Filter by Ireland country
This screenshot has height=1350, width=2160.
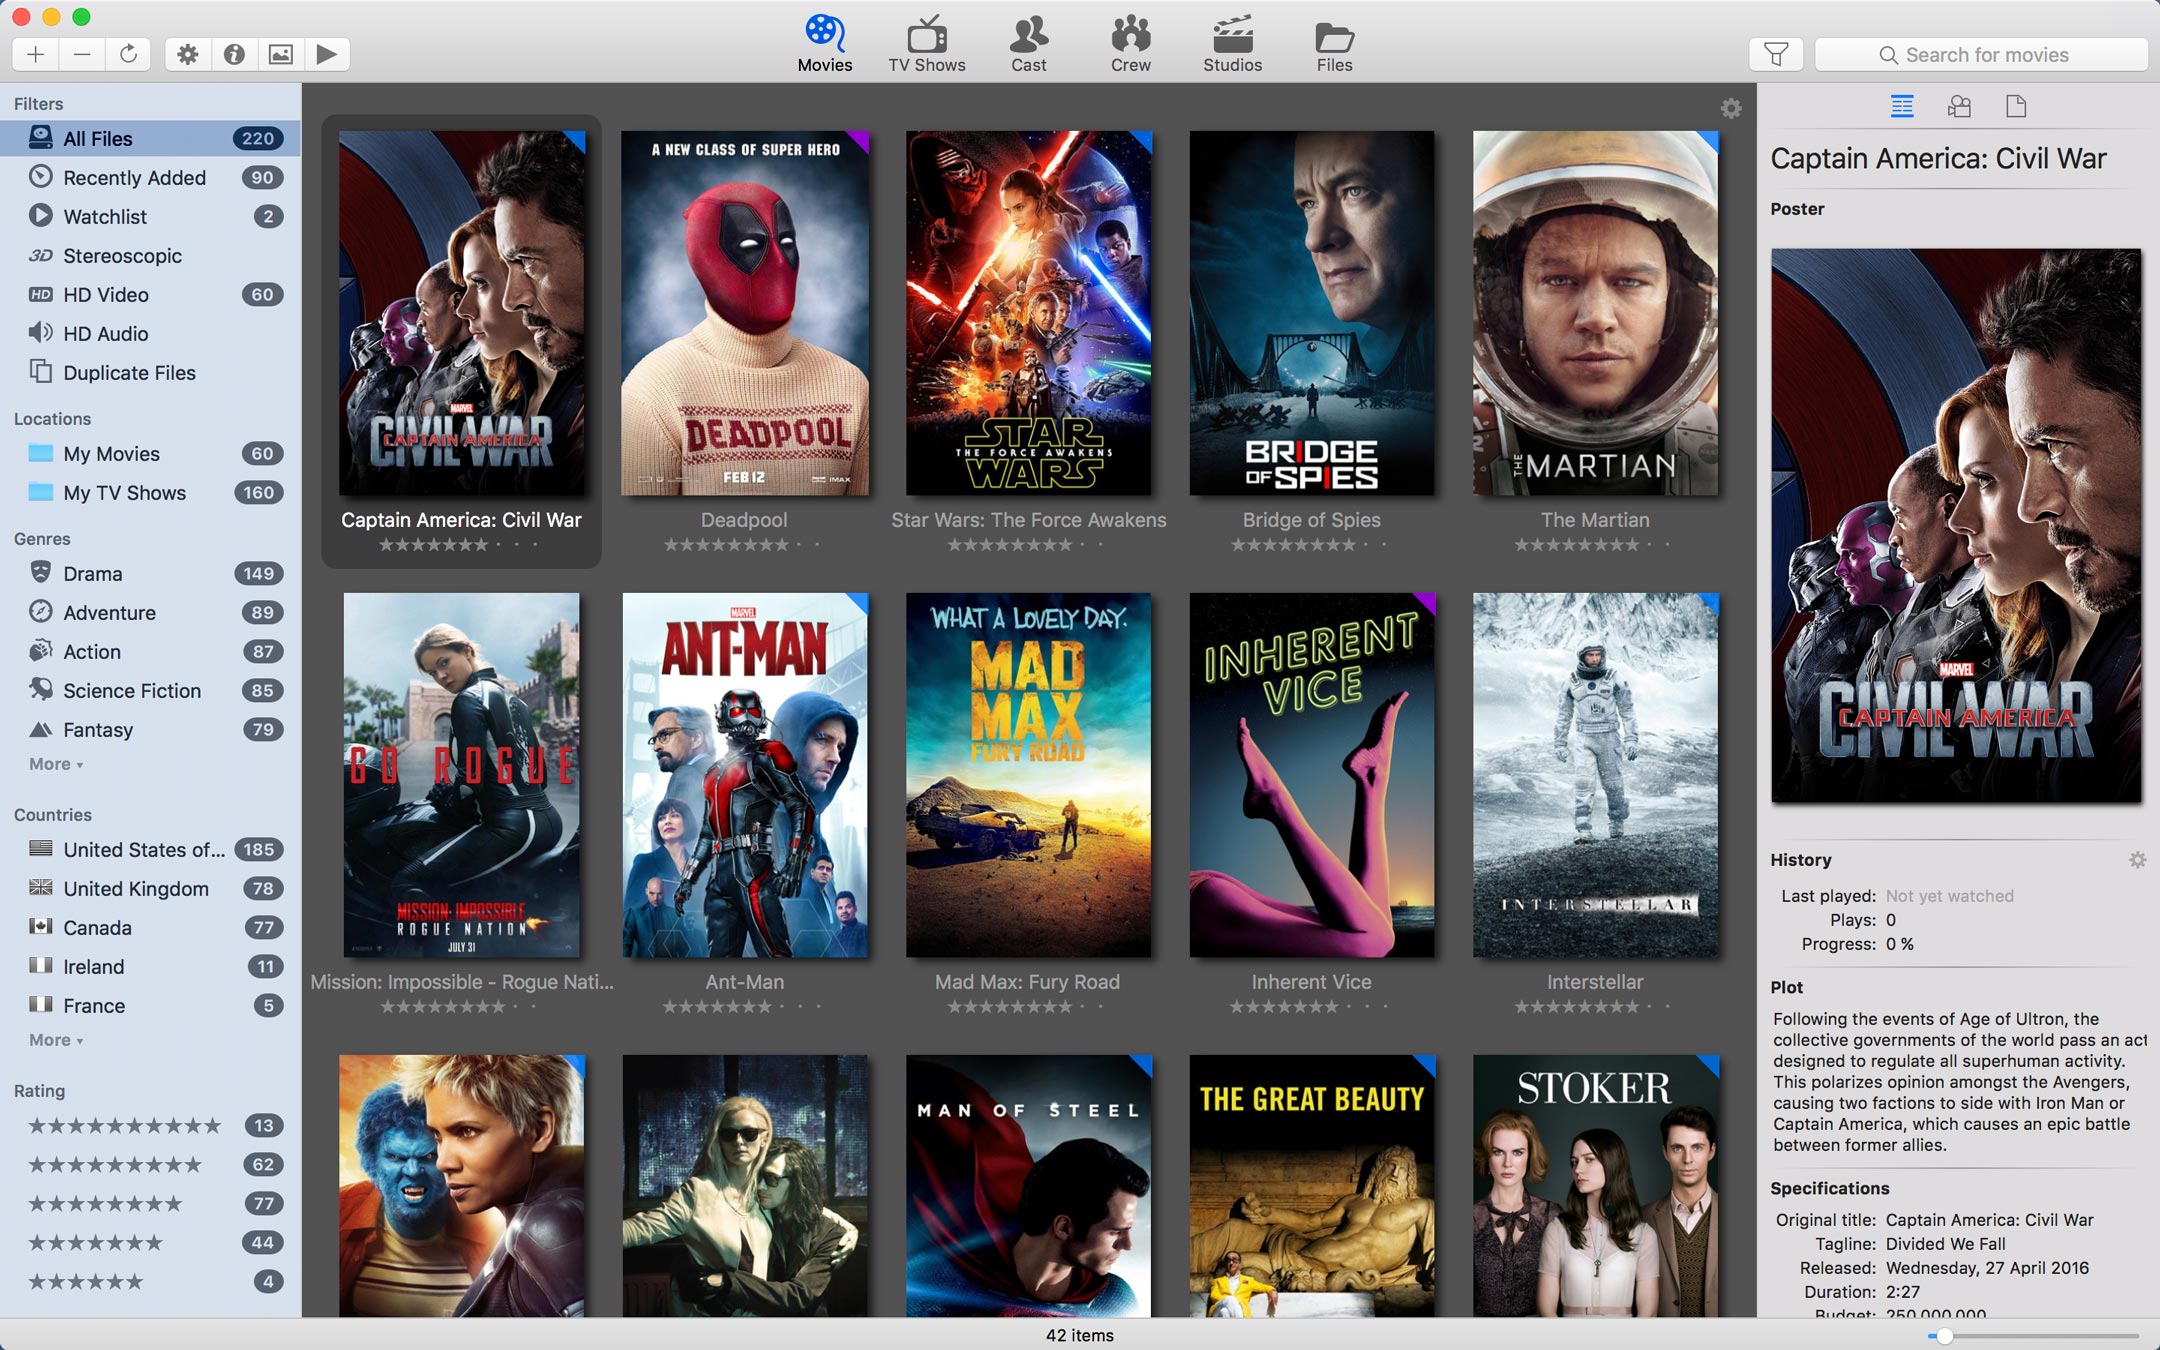[x=150, y=966]
